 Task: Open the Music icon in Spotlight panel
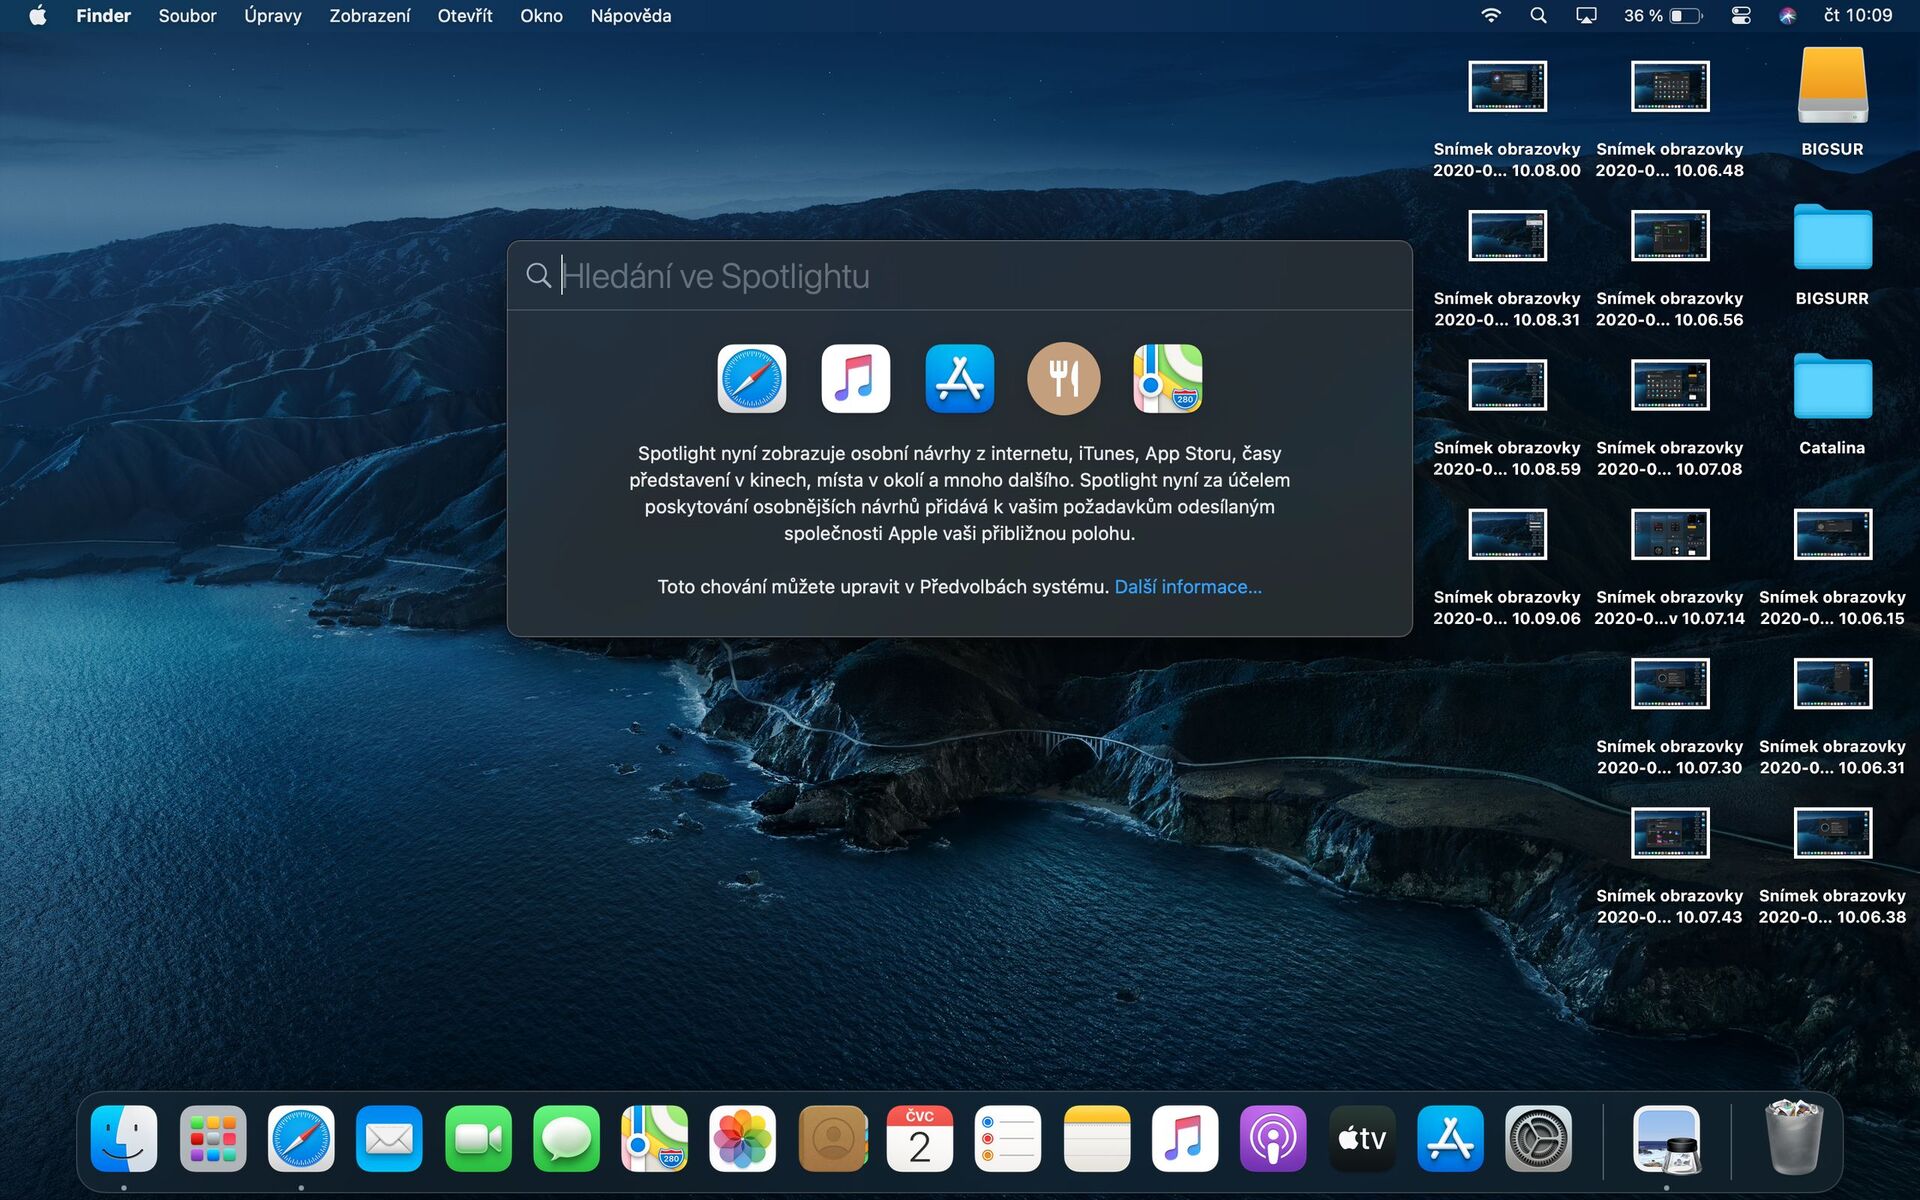[x=855, y=378]
